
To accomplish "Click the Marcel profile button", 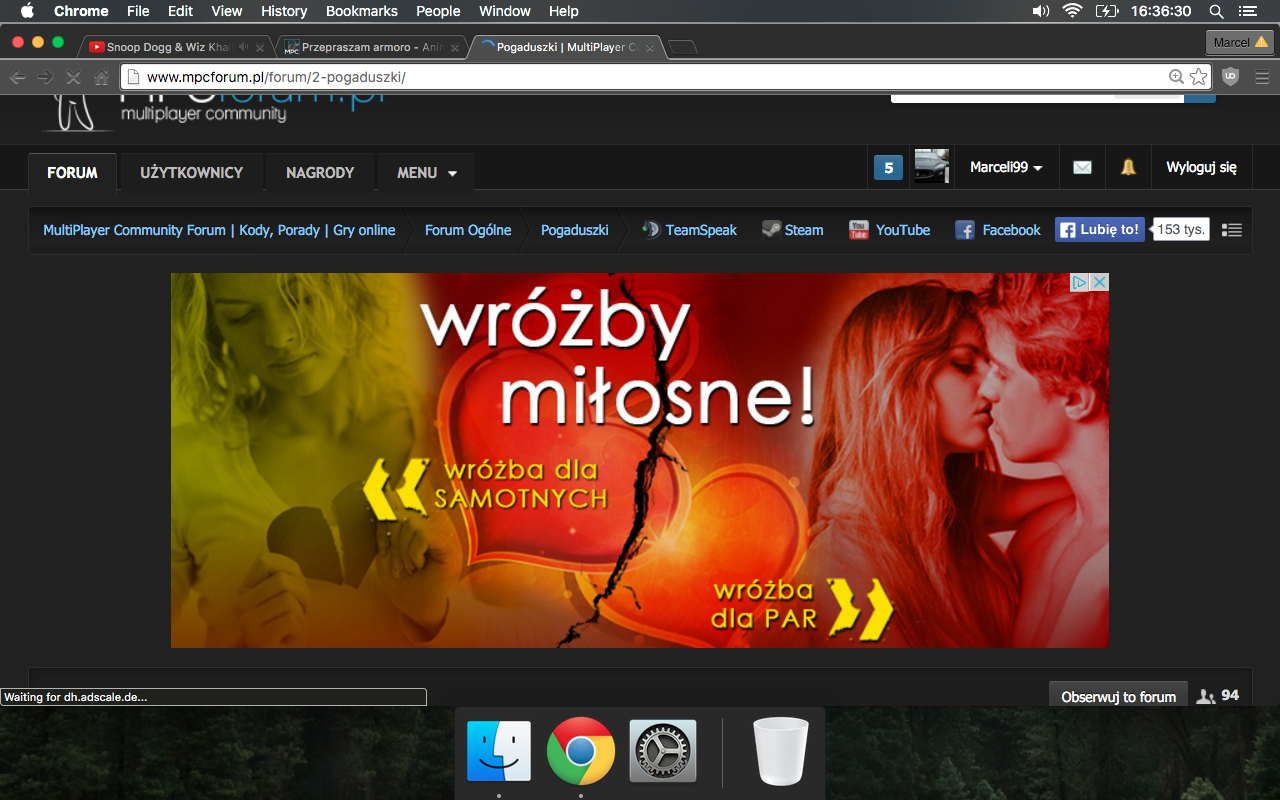I will click(x=1239, y=42).
